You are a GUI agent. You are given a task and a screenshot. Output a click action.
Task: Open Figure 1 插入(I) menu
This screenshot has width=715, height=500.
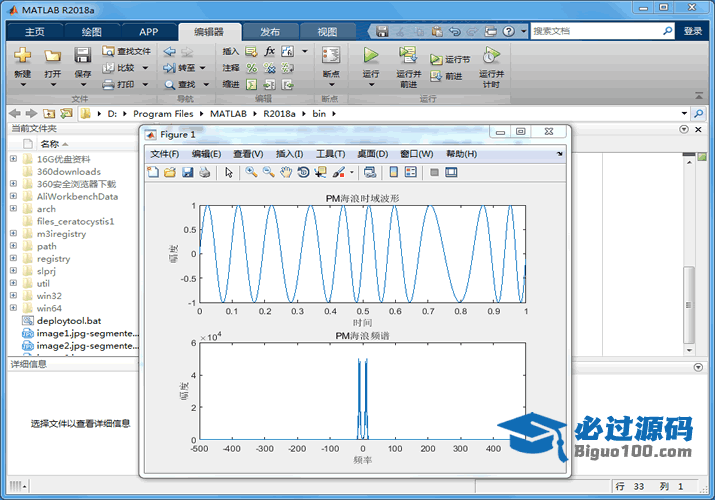[290, 154]
